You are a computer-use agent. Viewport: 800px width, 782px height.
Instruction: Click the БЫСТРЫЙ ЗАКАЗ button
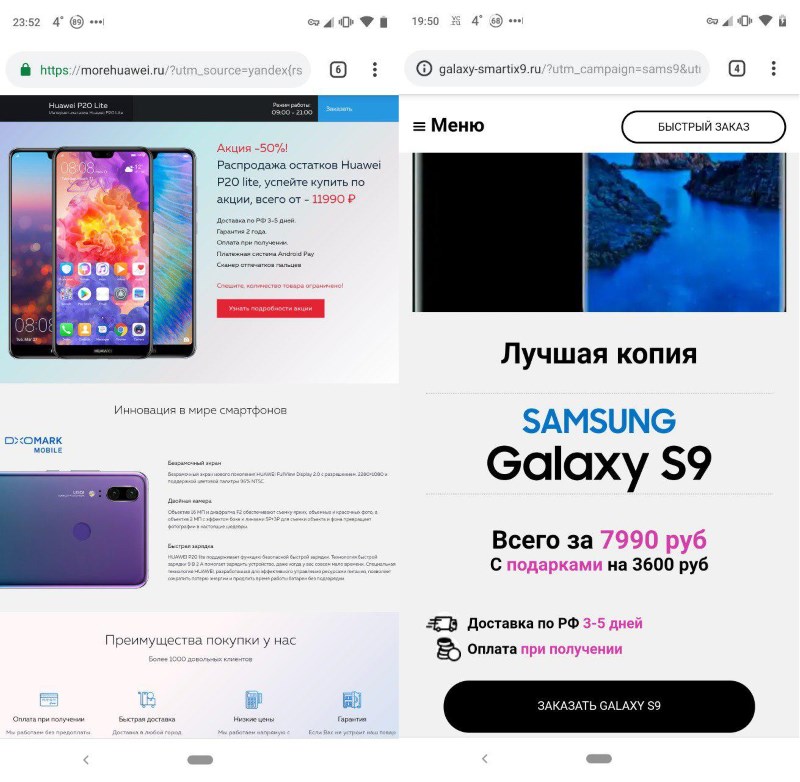click(703, 127)
